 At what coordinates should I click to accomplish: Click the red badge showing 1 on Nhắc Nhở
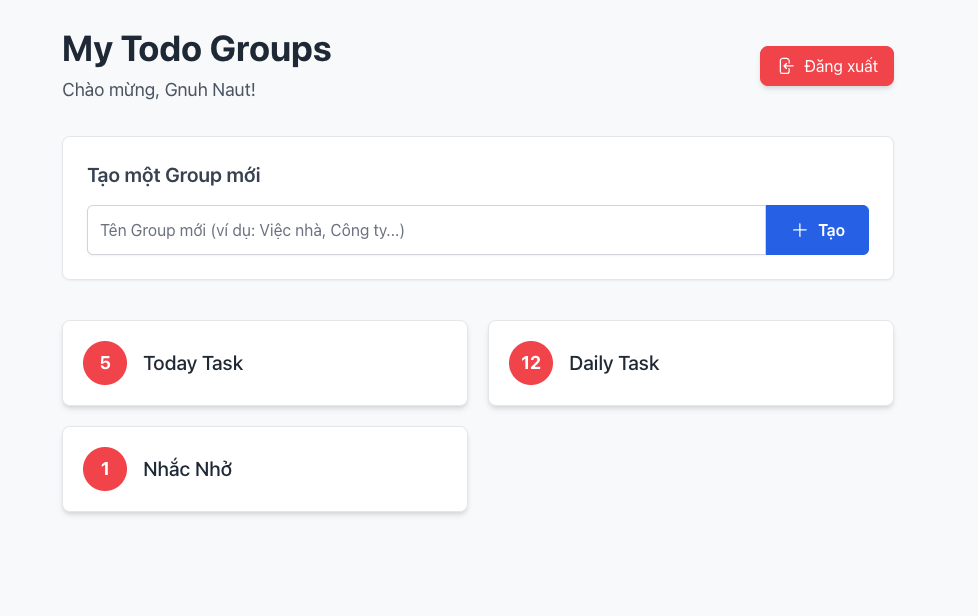104,469
